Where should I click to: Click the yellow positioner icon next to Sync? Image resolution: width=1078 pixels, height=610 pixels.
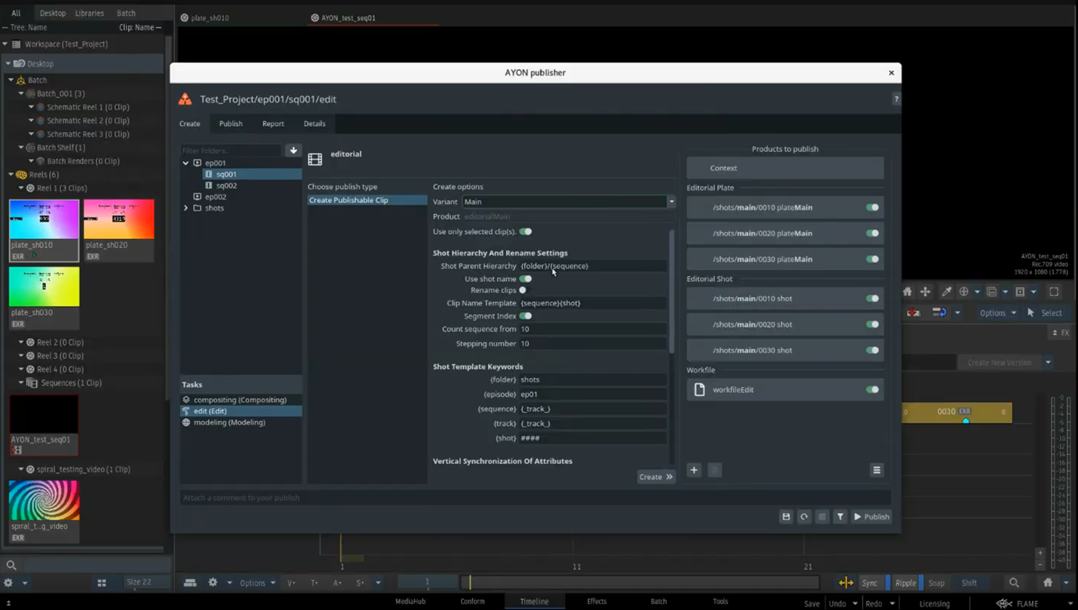point(846,582)
